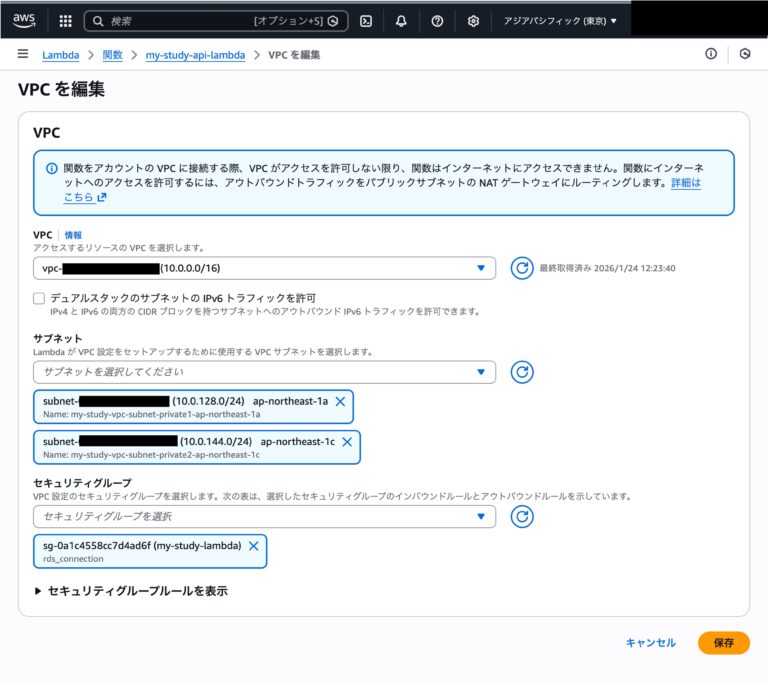This screenshot has height=690, width=768.
Task: Open the Tokyo region selector
Action: [560, 20]
